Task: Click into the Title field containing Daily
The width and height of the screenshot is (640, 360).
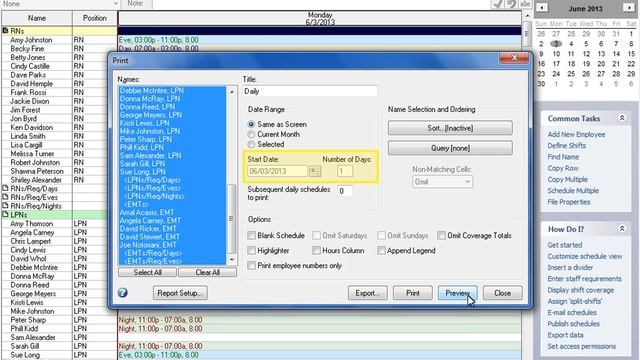Action: tap(310, 91)
